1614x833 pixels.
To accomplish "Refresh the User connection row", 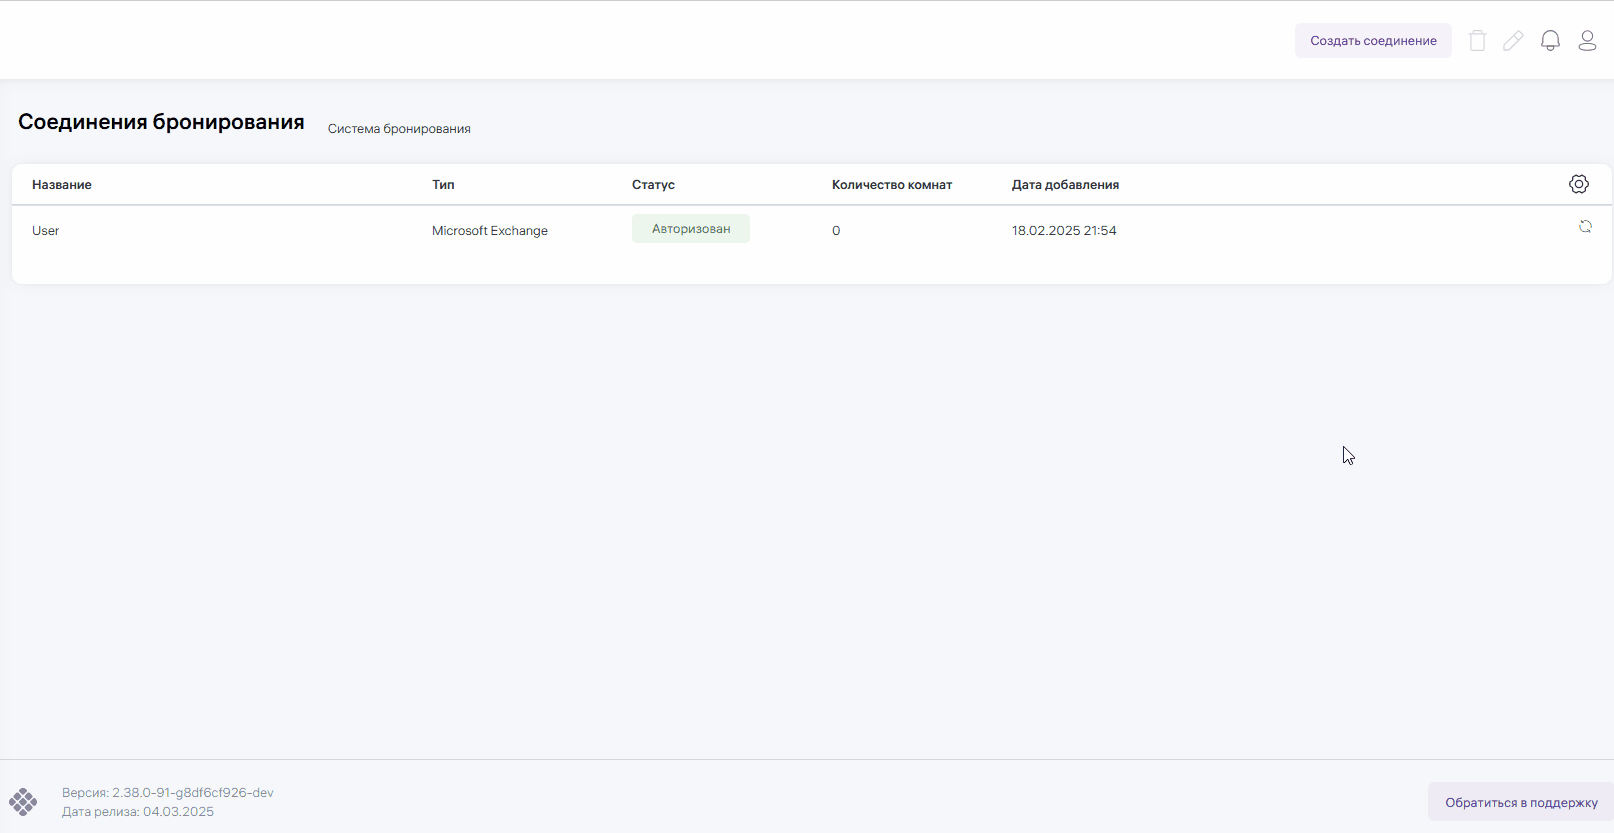I will click(1585, 227).
